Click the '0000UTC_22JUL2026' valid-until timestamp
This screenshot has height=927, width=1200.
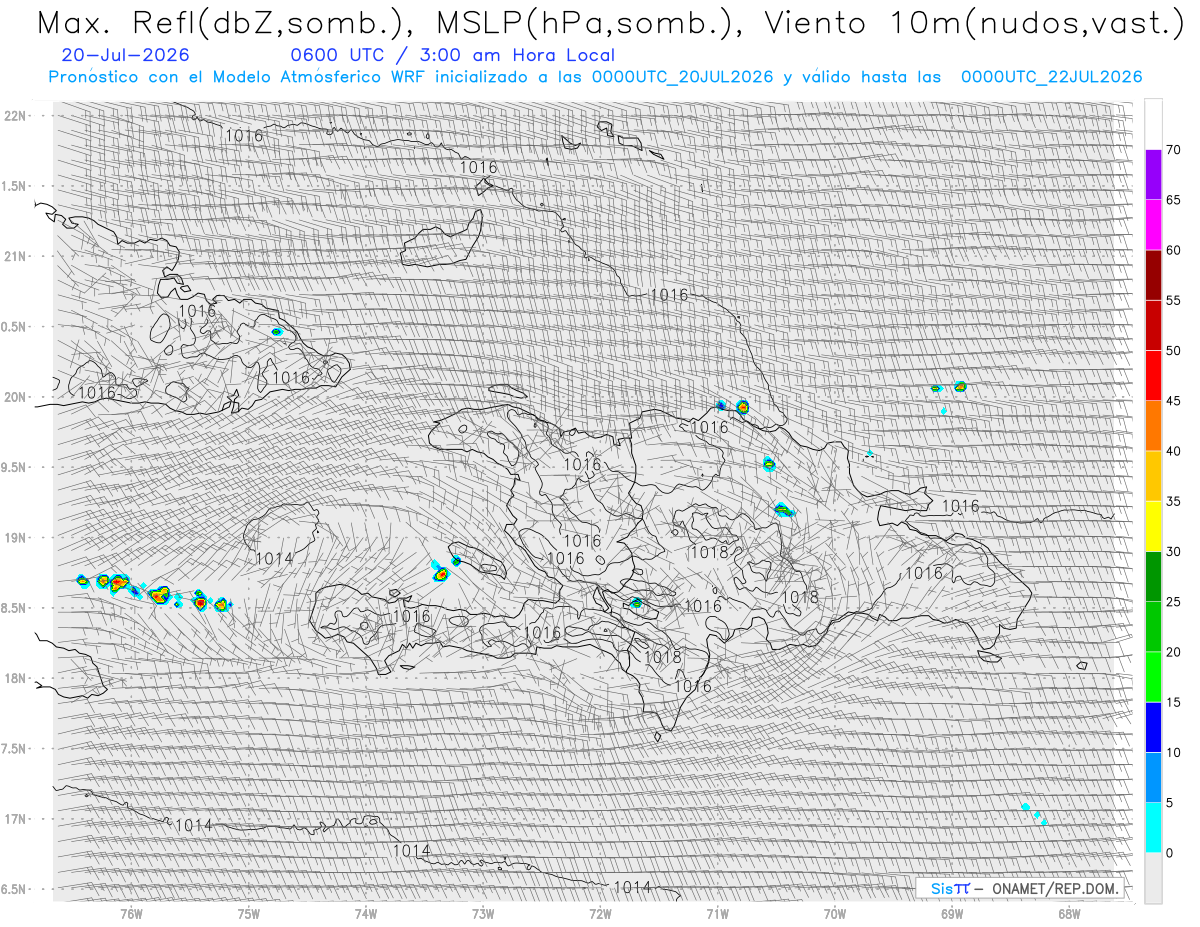(x=1052, y=77)
